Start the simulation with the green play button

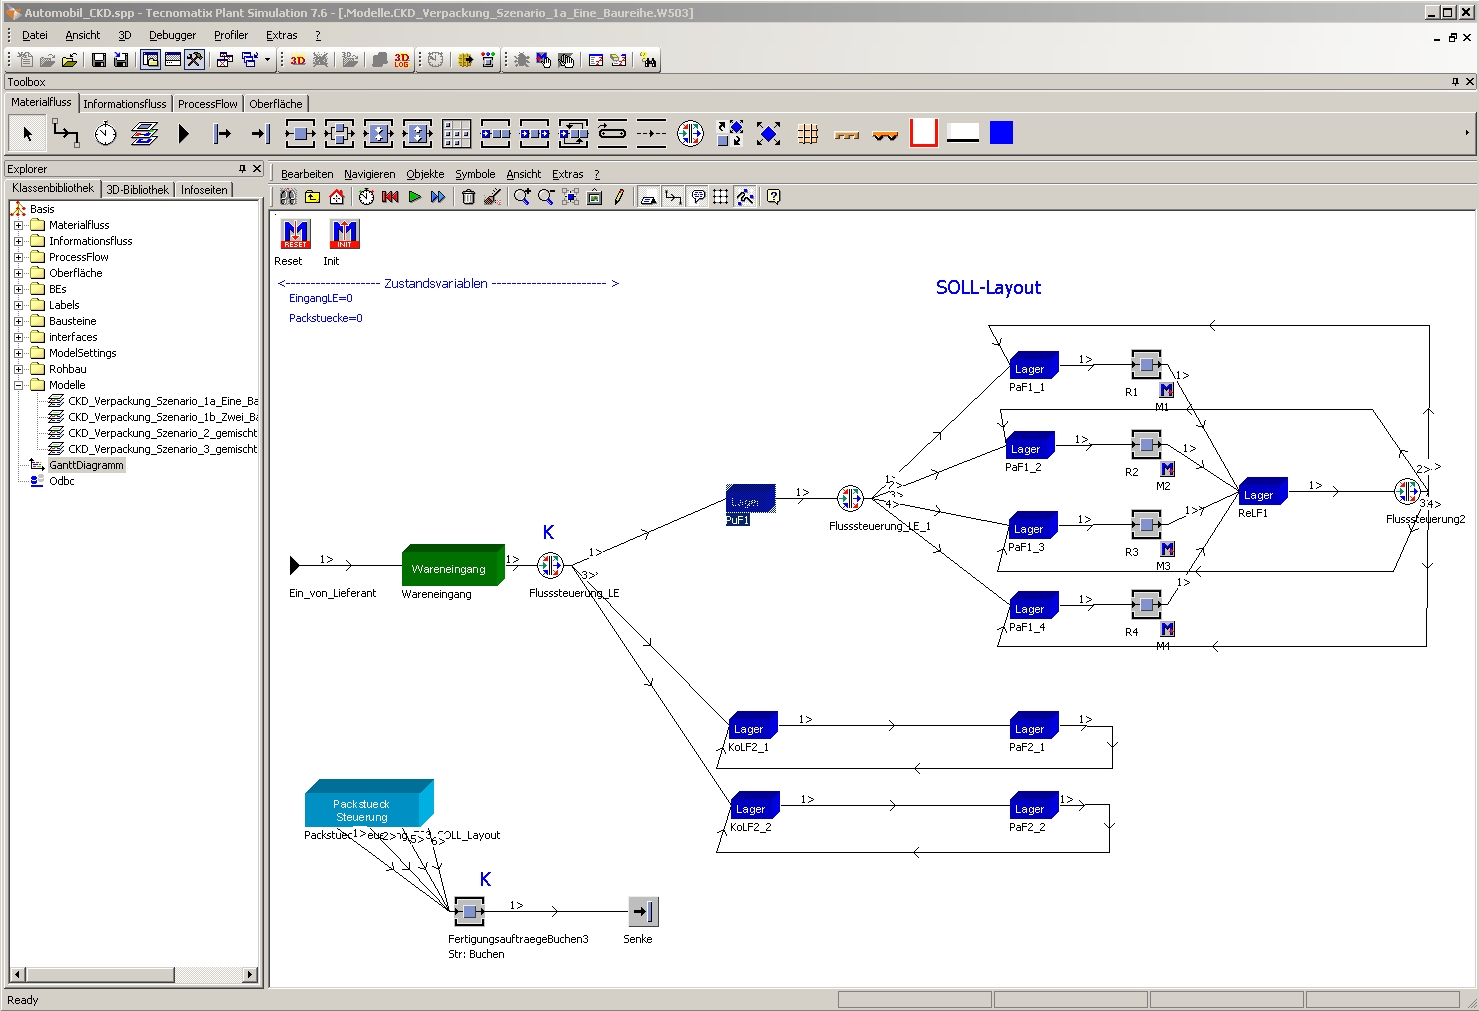point(414,197)
